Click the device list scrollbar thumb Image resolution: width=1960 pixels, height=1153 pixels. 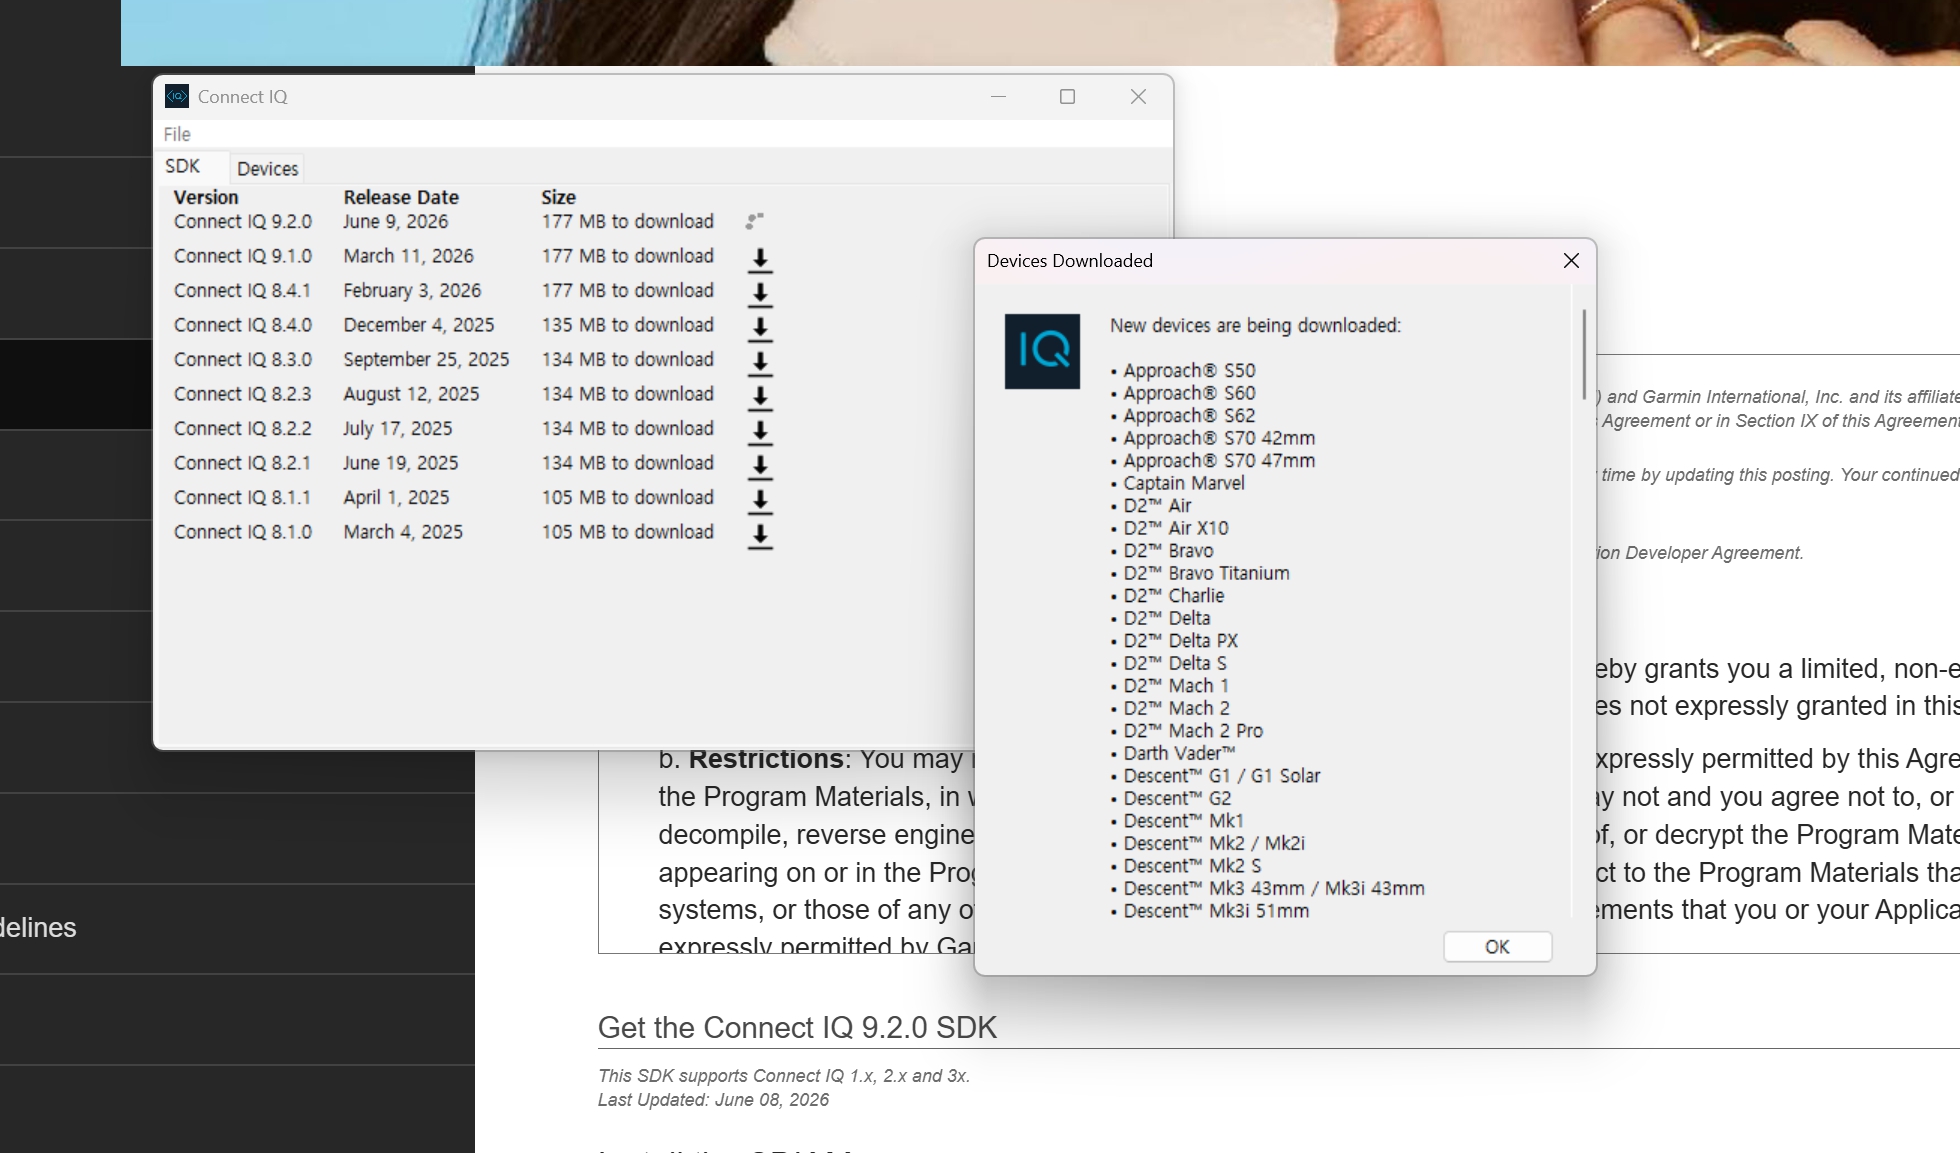pyautogui.click(x=1584, y=355)
